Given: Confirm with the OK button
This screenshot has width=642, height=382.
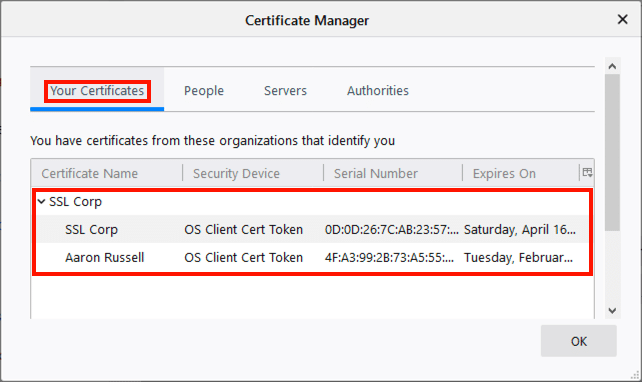Looking at the screenshot, I should coord(579,341).
